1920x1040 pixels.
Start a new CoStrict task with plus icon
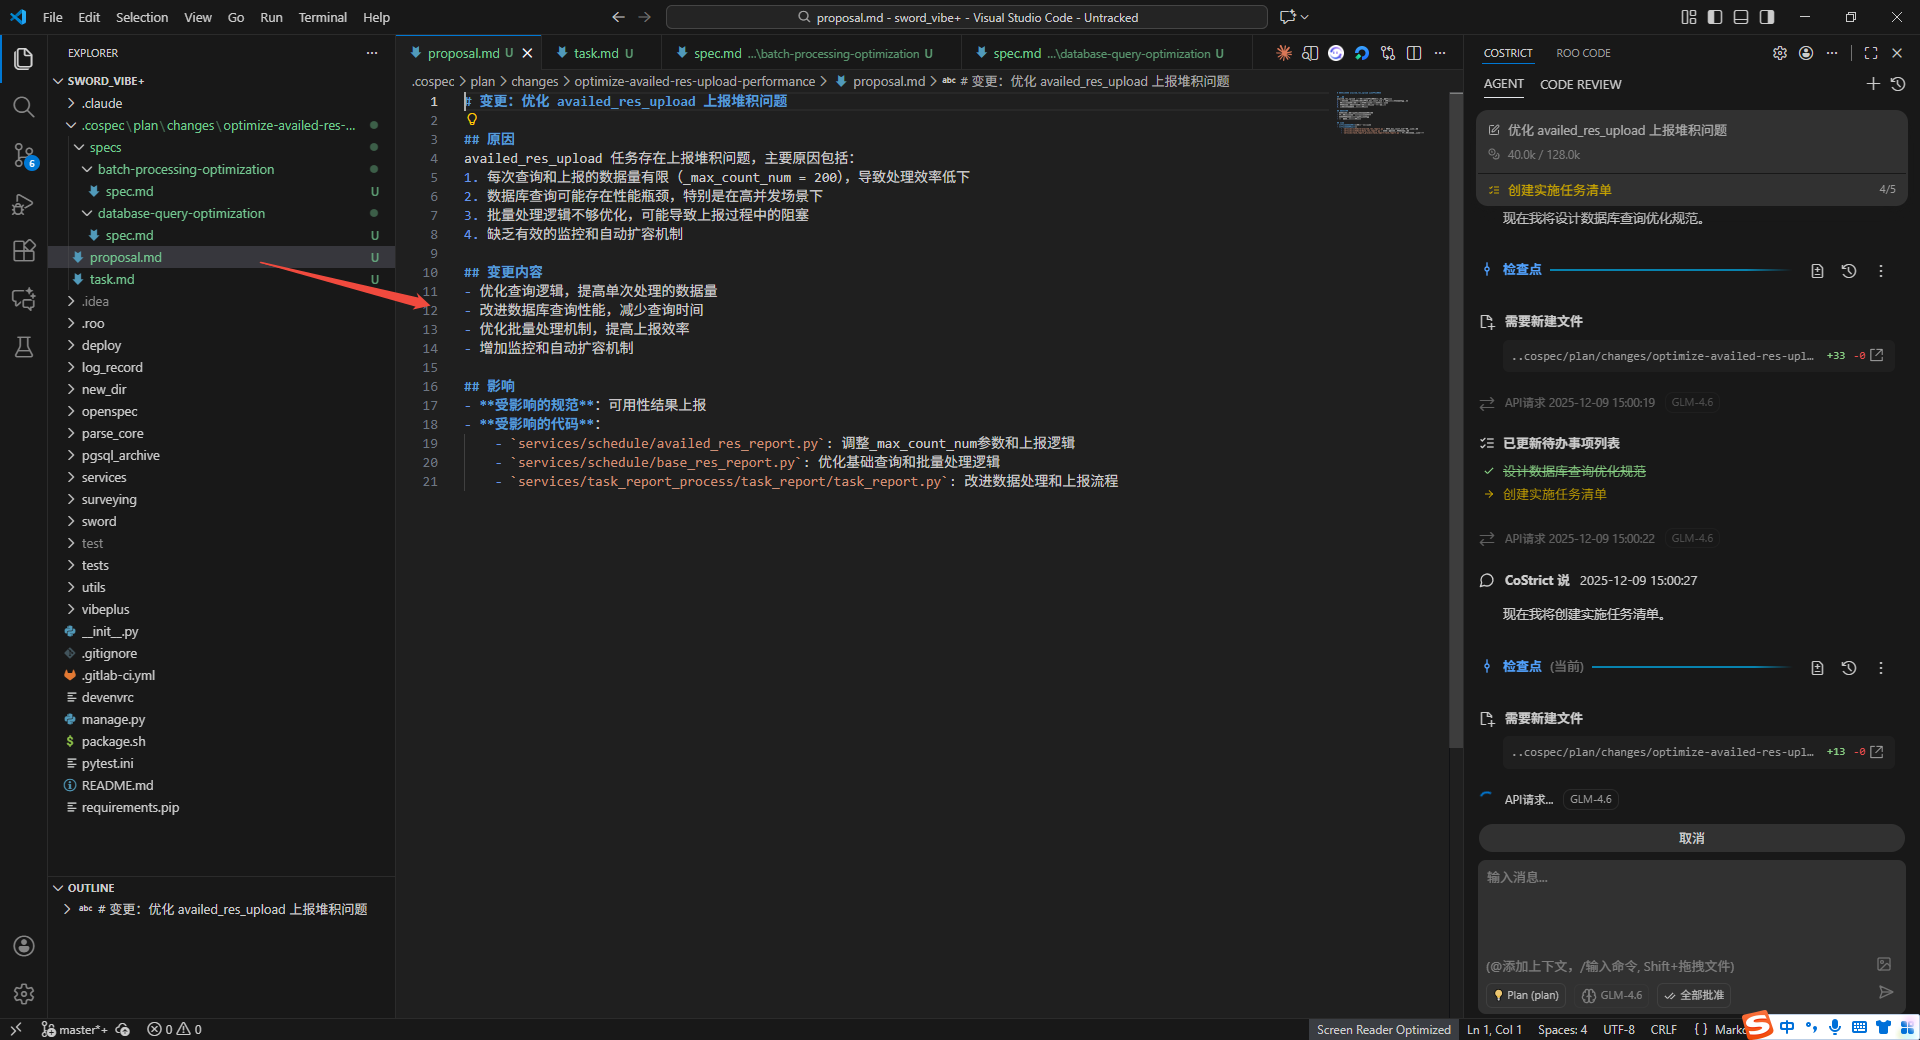coord(1873,84)
